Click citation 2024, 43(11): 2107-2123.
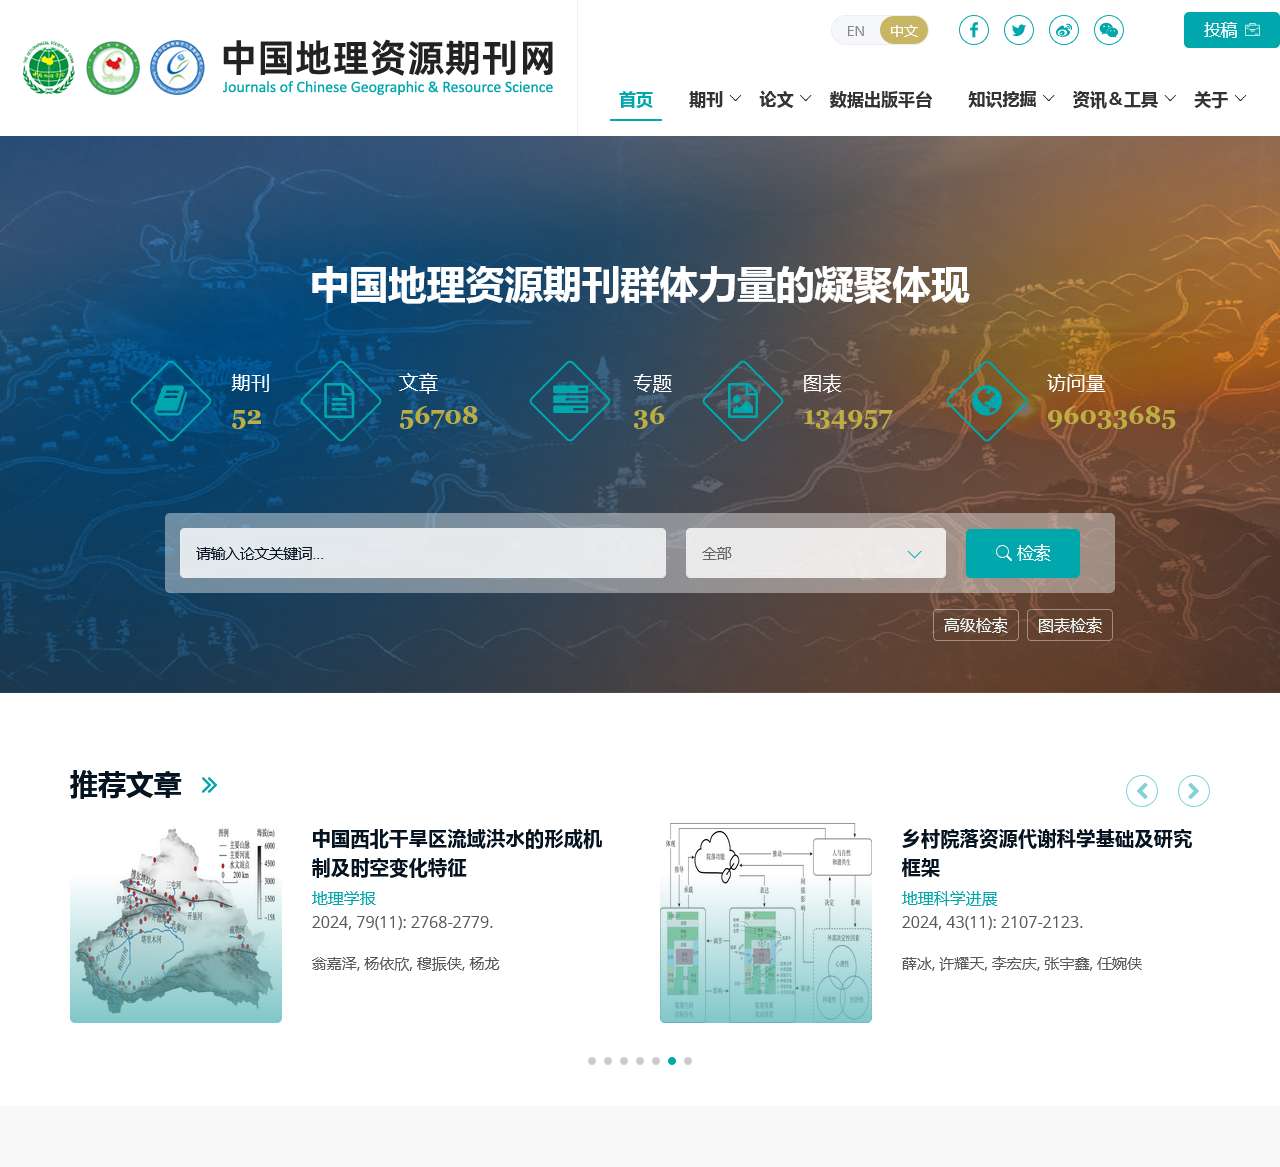This screenshot has height=1167, width=1280. (x=993, y=922)
